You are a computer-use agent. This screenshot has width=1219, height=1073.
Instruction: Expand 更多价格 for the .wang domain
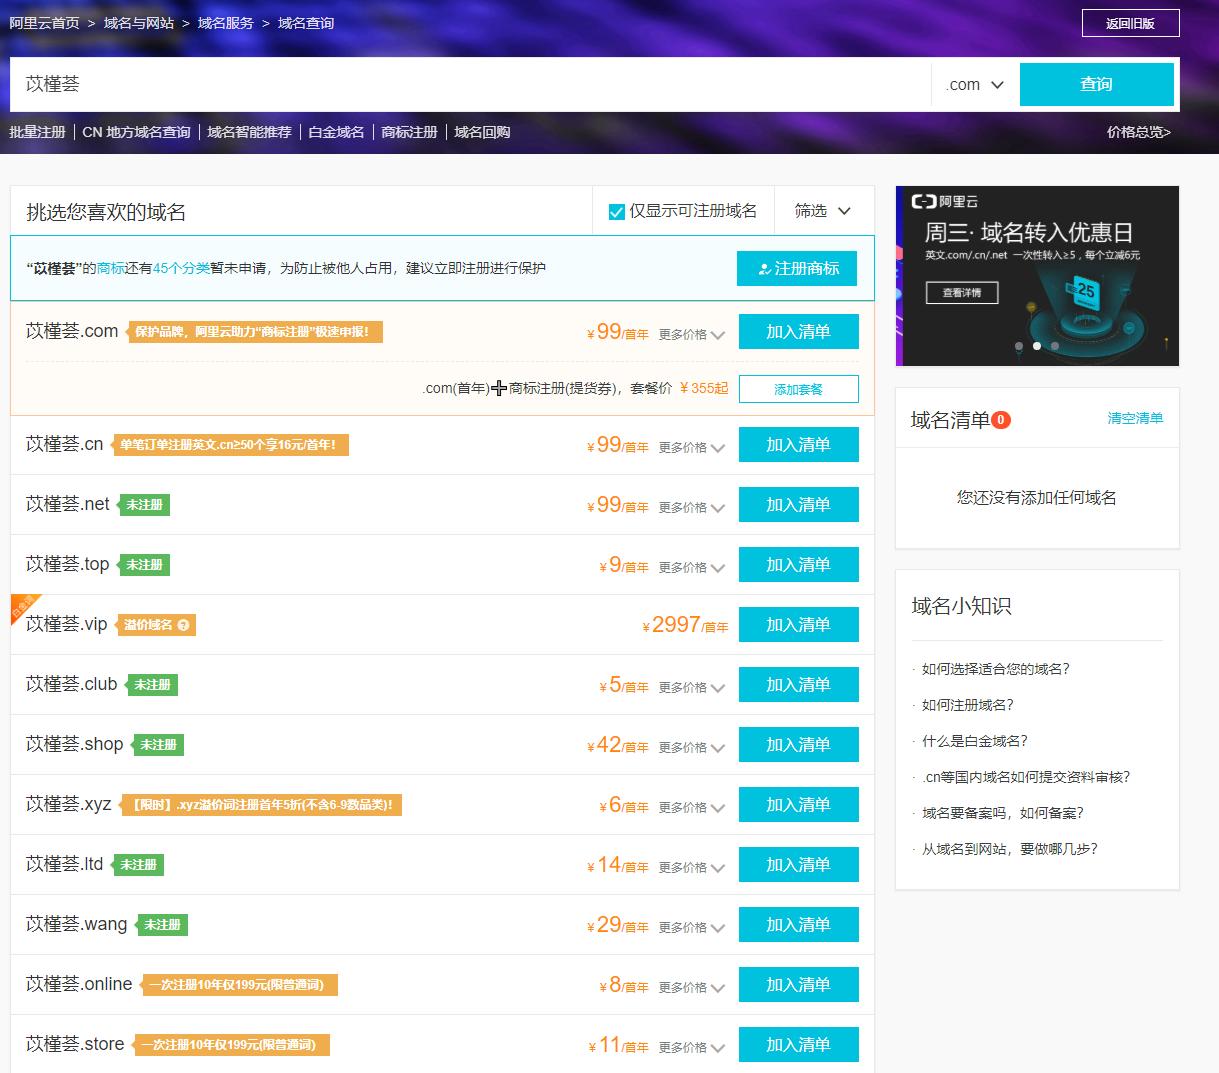(691, 928)
